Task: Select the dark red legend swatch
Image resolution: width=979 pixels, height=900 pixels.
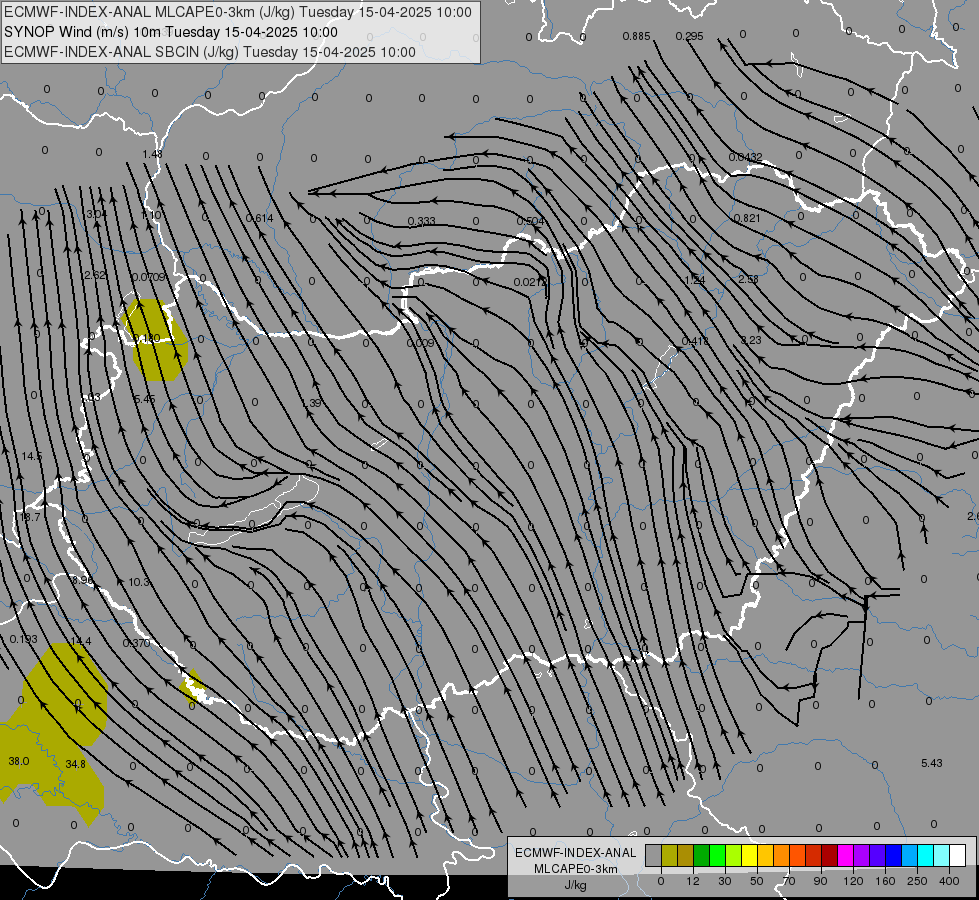Action: point(830,856)
